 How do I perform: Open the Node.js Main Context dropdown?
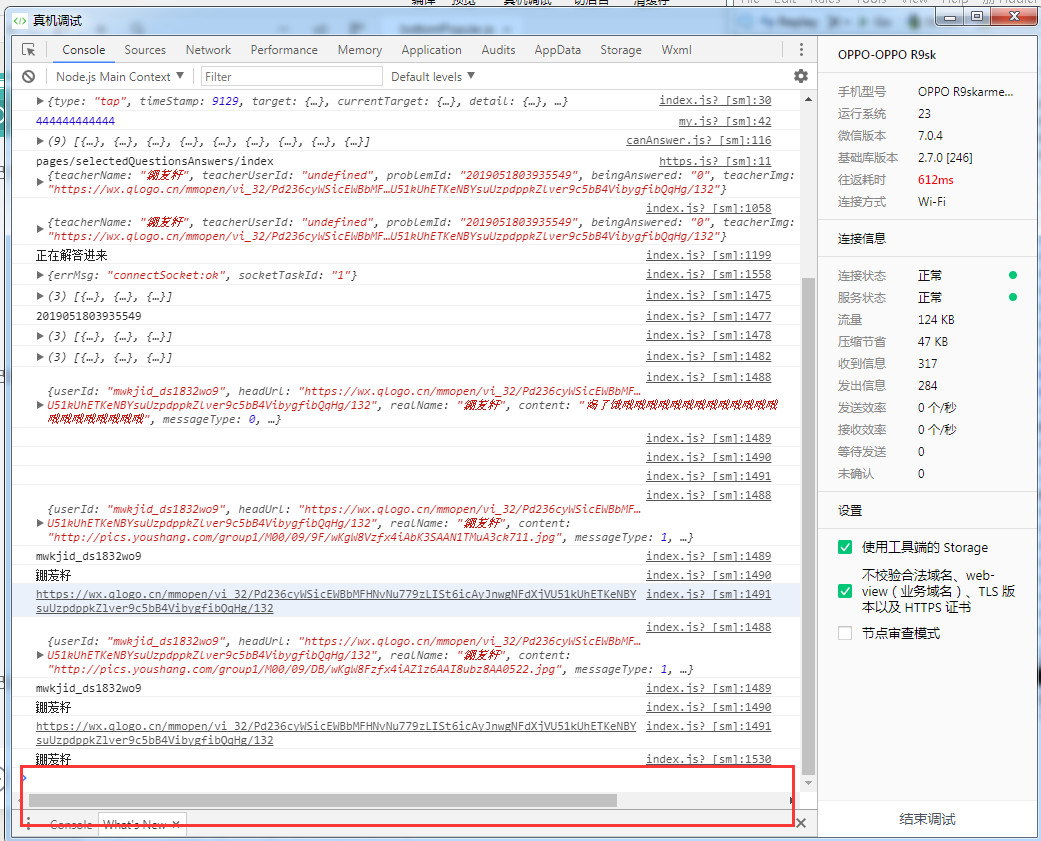click(120, 76)
